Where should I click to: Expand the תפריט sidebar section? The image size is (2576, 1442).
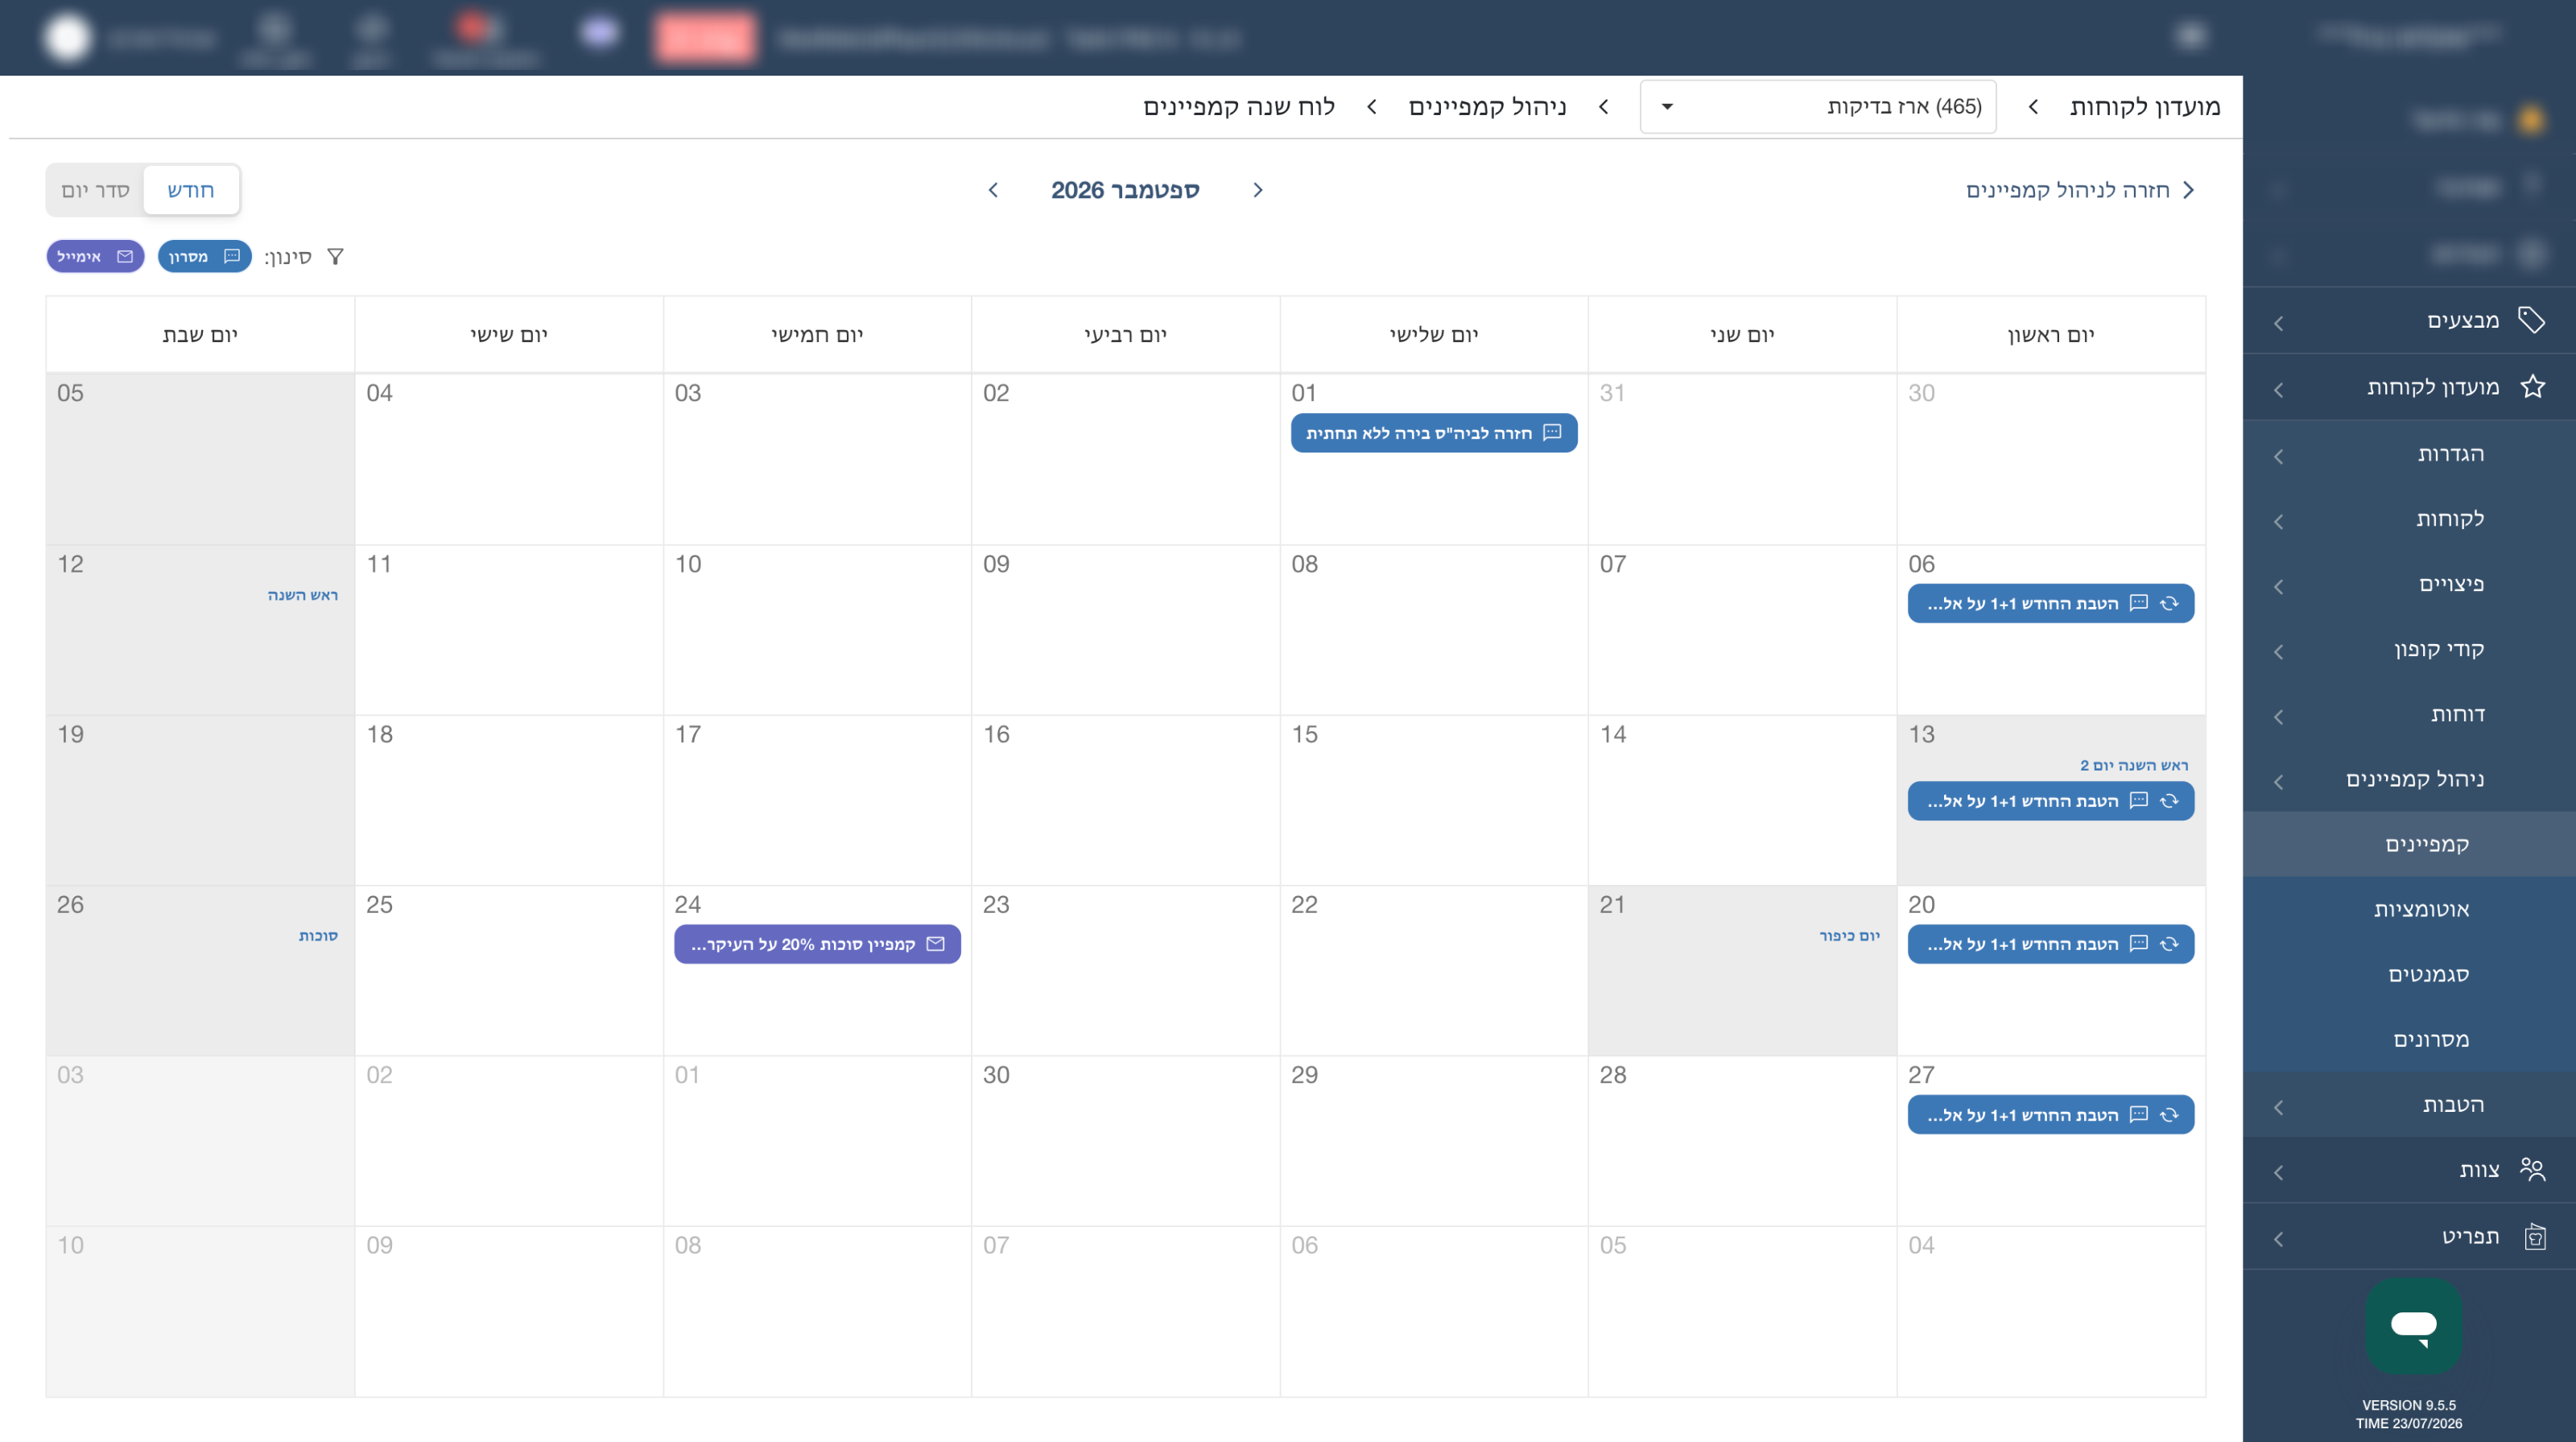[x=2409, y=1237]
